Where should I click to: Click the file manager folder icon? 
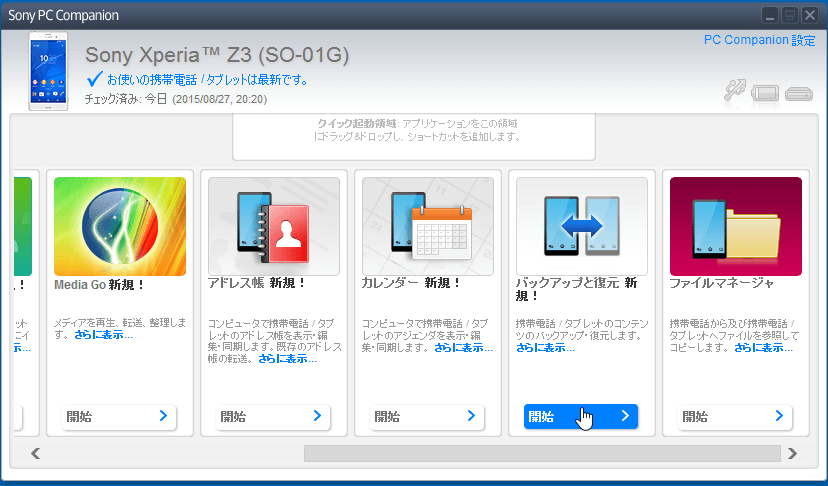pos(735,226)
